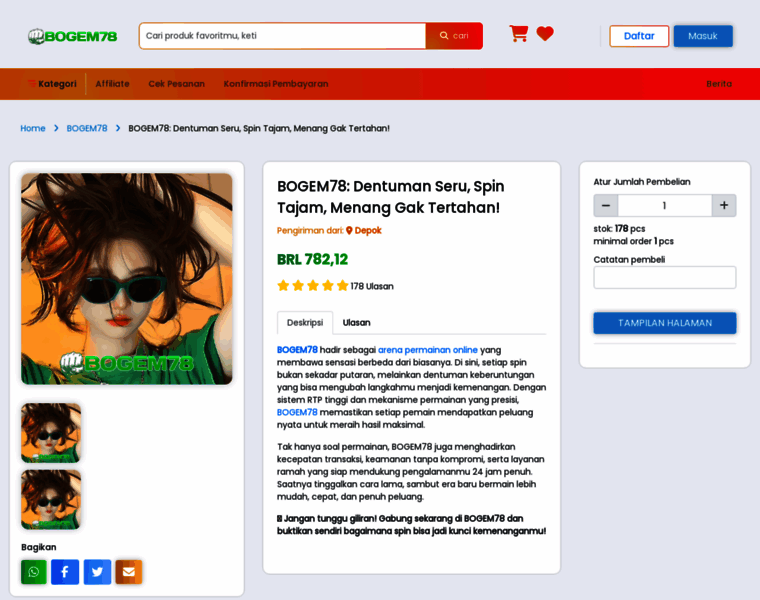Select the Deskripsi tab
This screenshot has height=600, width=760.
pos(305,323)
